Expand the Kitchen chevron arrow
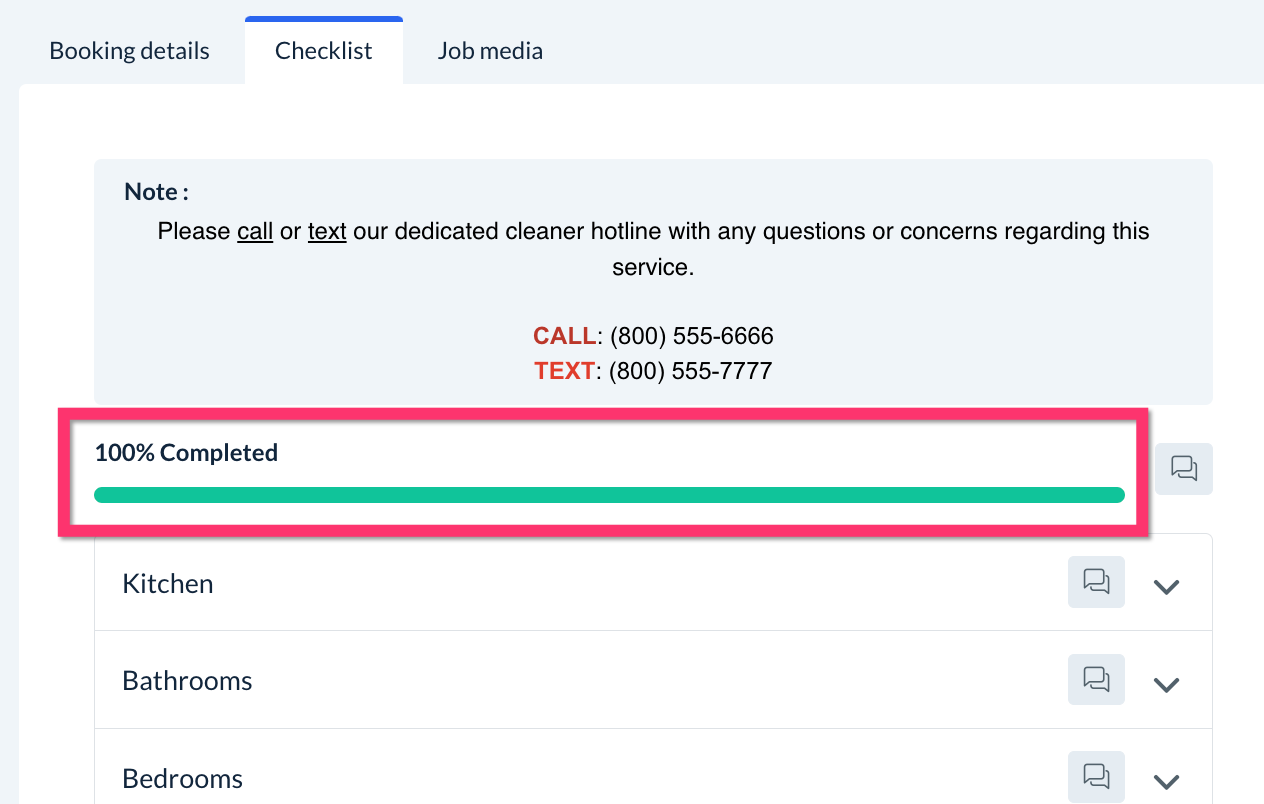This screenshot has height=804, width=1264. point(1166,586)
